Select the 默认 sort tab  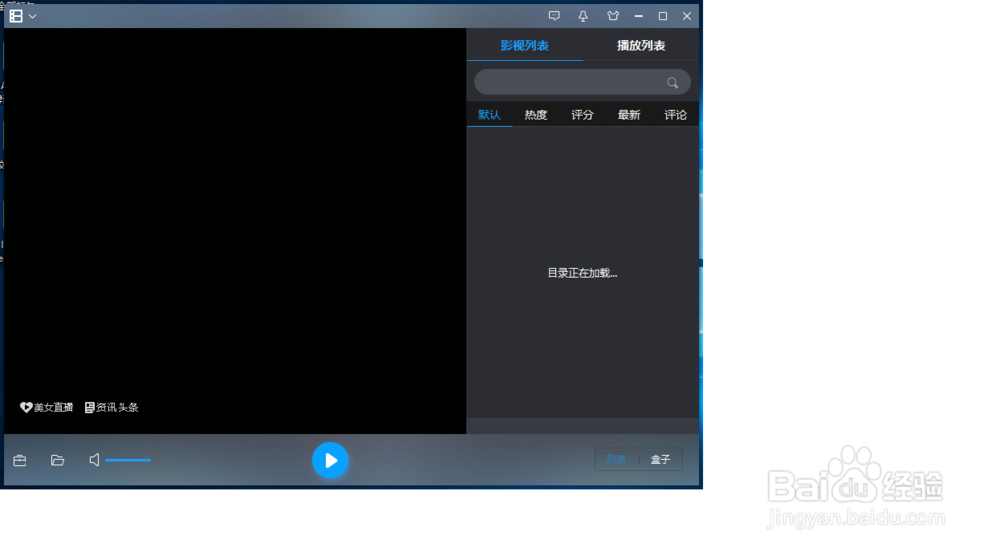pos(489,115)
